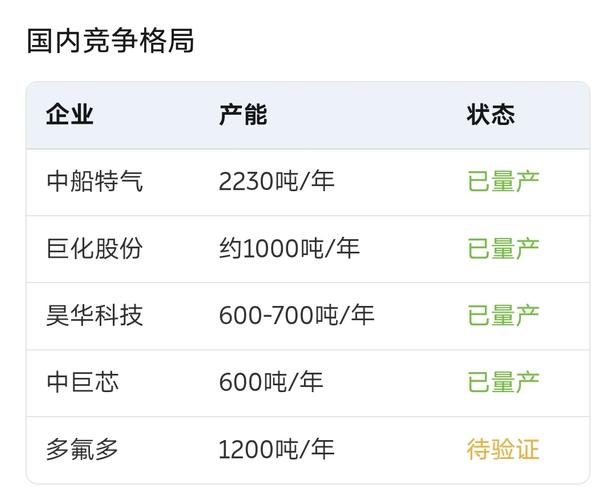The width and height of the screenshot is (616, 500).
Task: Select the 600吨/年 capacity cell
Action: [x=271, y=382]
